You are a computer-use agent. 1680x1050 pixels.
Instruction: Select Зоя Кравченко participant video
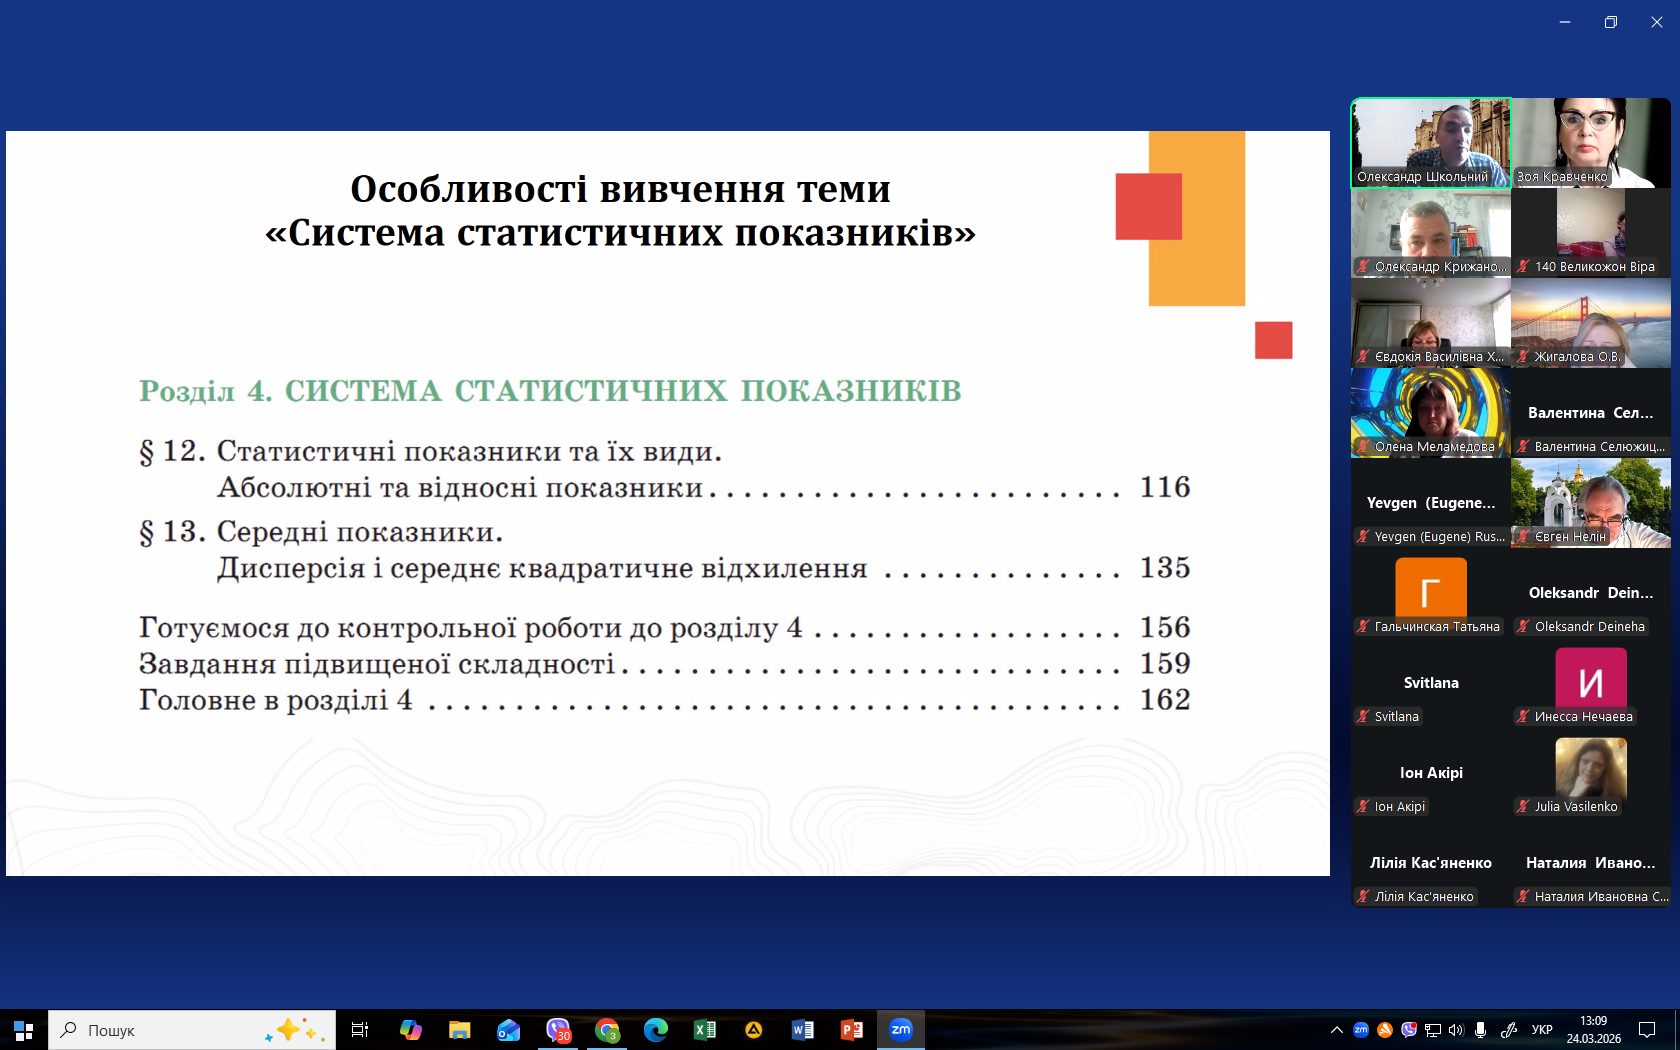(1591, 142)
